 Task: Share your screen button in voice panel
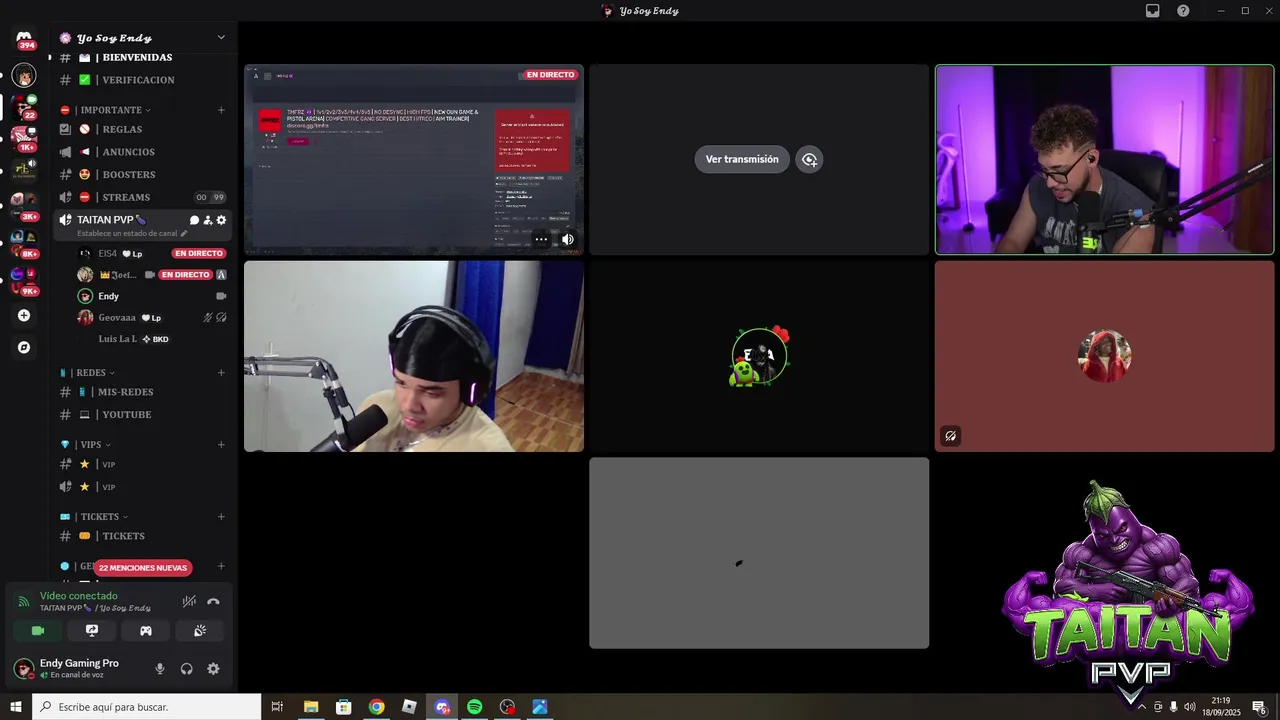coord(92,631)
